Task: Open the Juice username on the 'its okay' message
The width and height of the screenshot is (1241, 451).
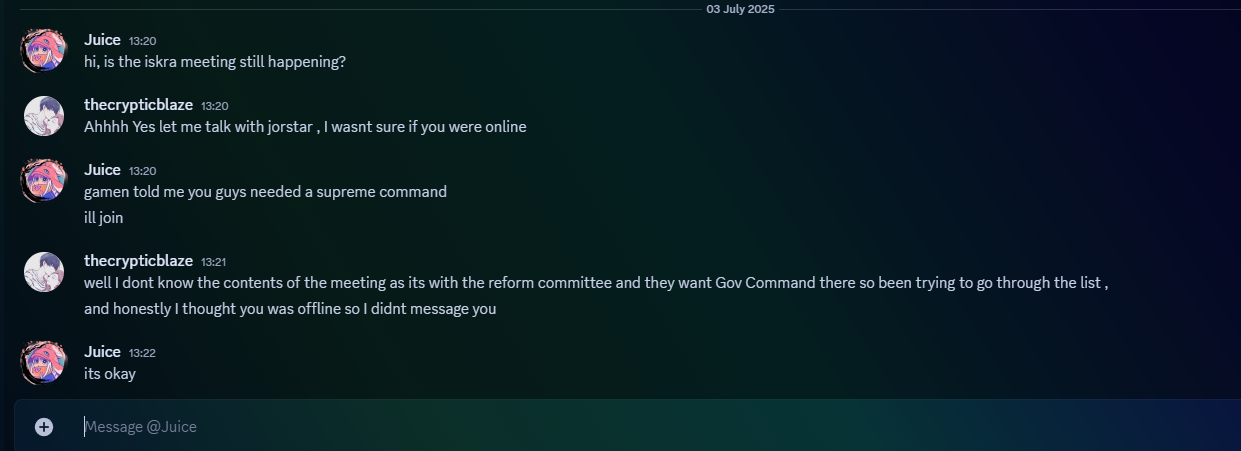Action: click(102, 352)
